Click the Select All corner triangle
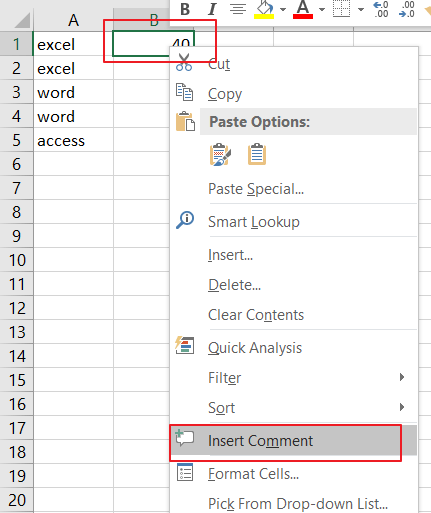 (22, 20)
